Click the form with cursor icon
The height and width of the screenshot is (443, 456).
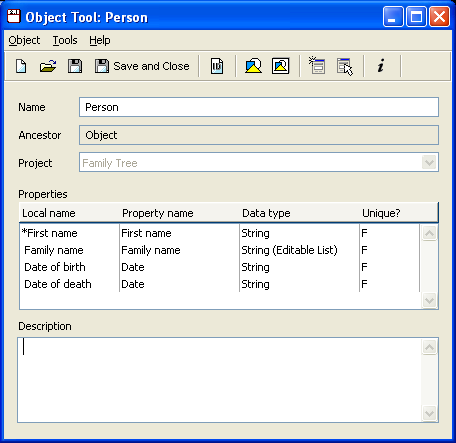(x=345, y=66)
